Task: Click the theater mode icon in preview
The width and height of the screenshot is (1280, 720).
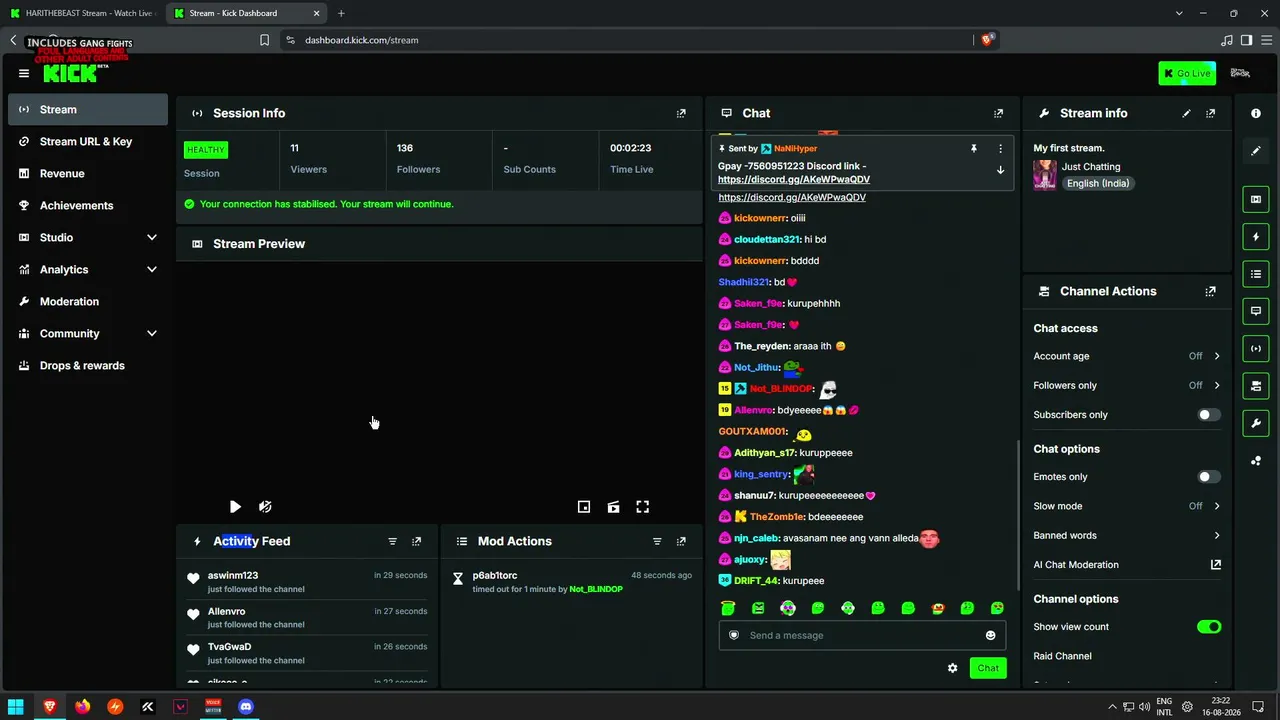Action: point(613,507)
